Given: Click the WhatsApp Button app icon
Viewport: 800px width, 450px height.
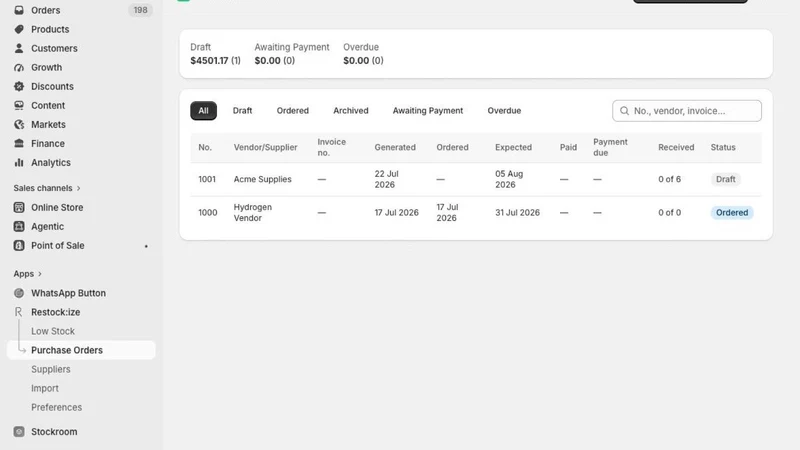Looking at the screenshot, I should click(x=19, y=293).
